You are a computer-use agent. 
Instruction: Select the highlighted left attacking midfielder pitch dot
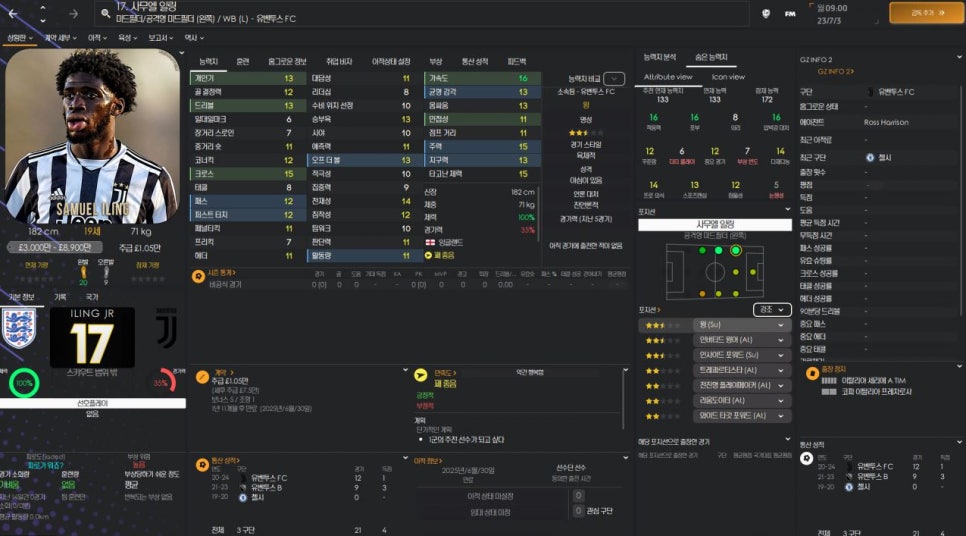736,251
